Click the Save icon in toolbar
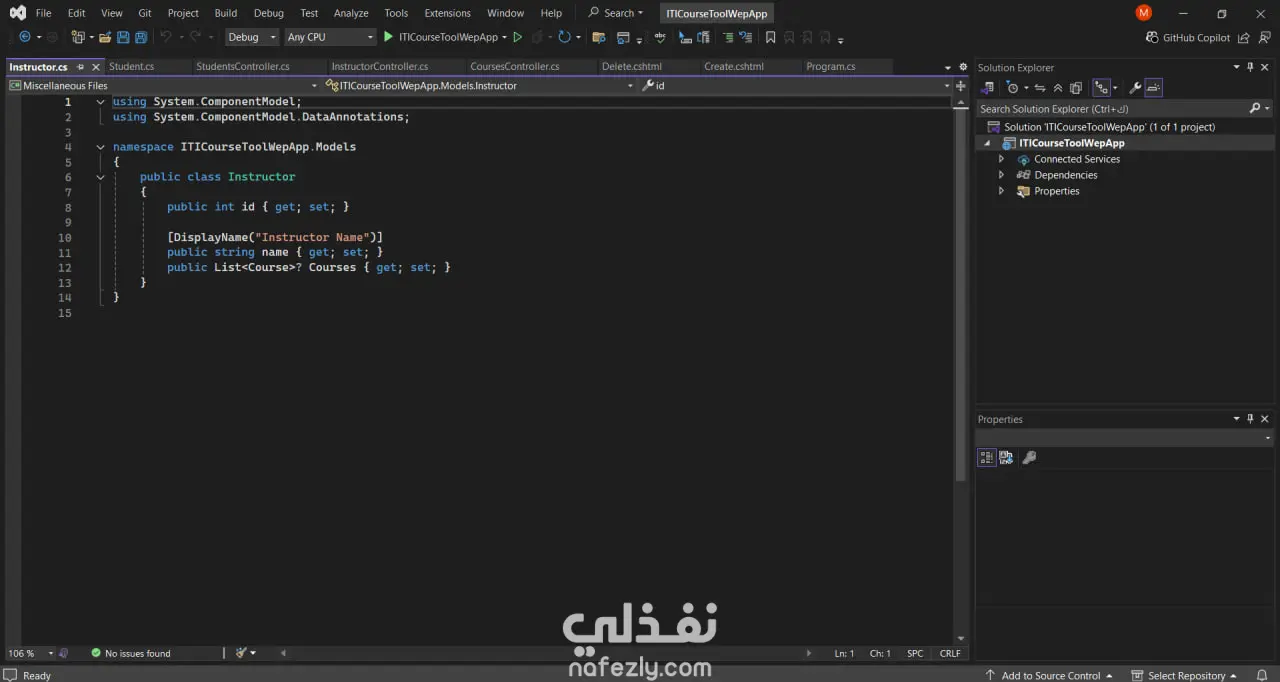Image resolution: width=1280 pixels, height=682 pixels. coord(123,37)
